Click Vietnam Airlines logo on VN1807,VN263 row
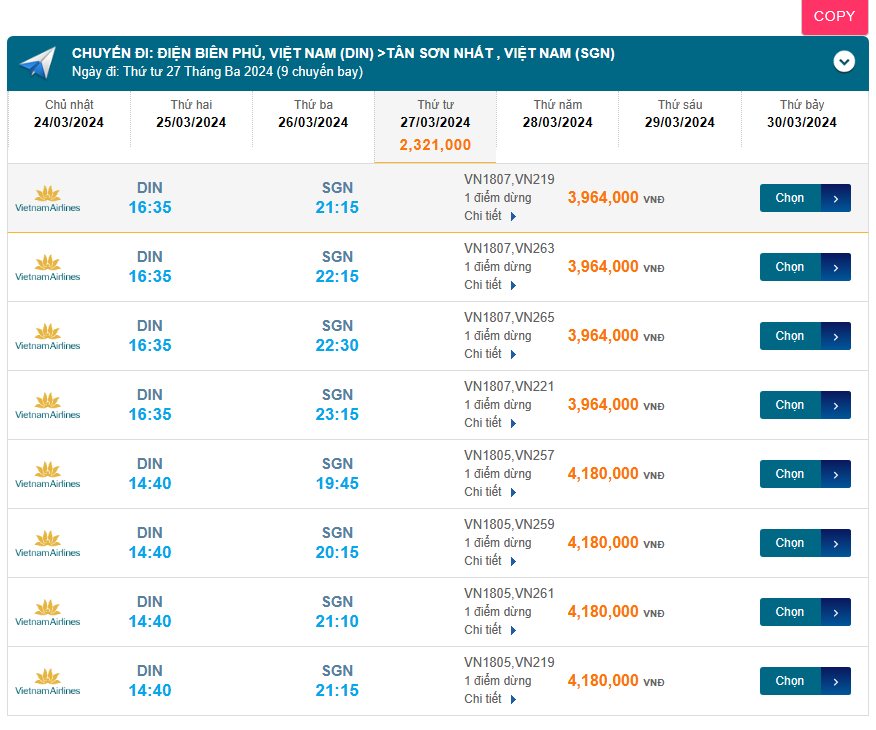The height and width of the screenshot is (730, 876). (x=48, y=267)
